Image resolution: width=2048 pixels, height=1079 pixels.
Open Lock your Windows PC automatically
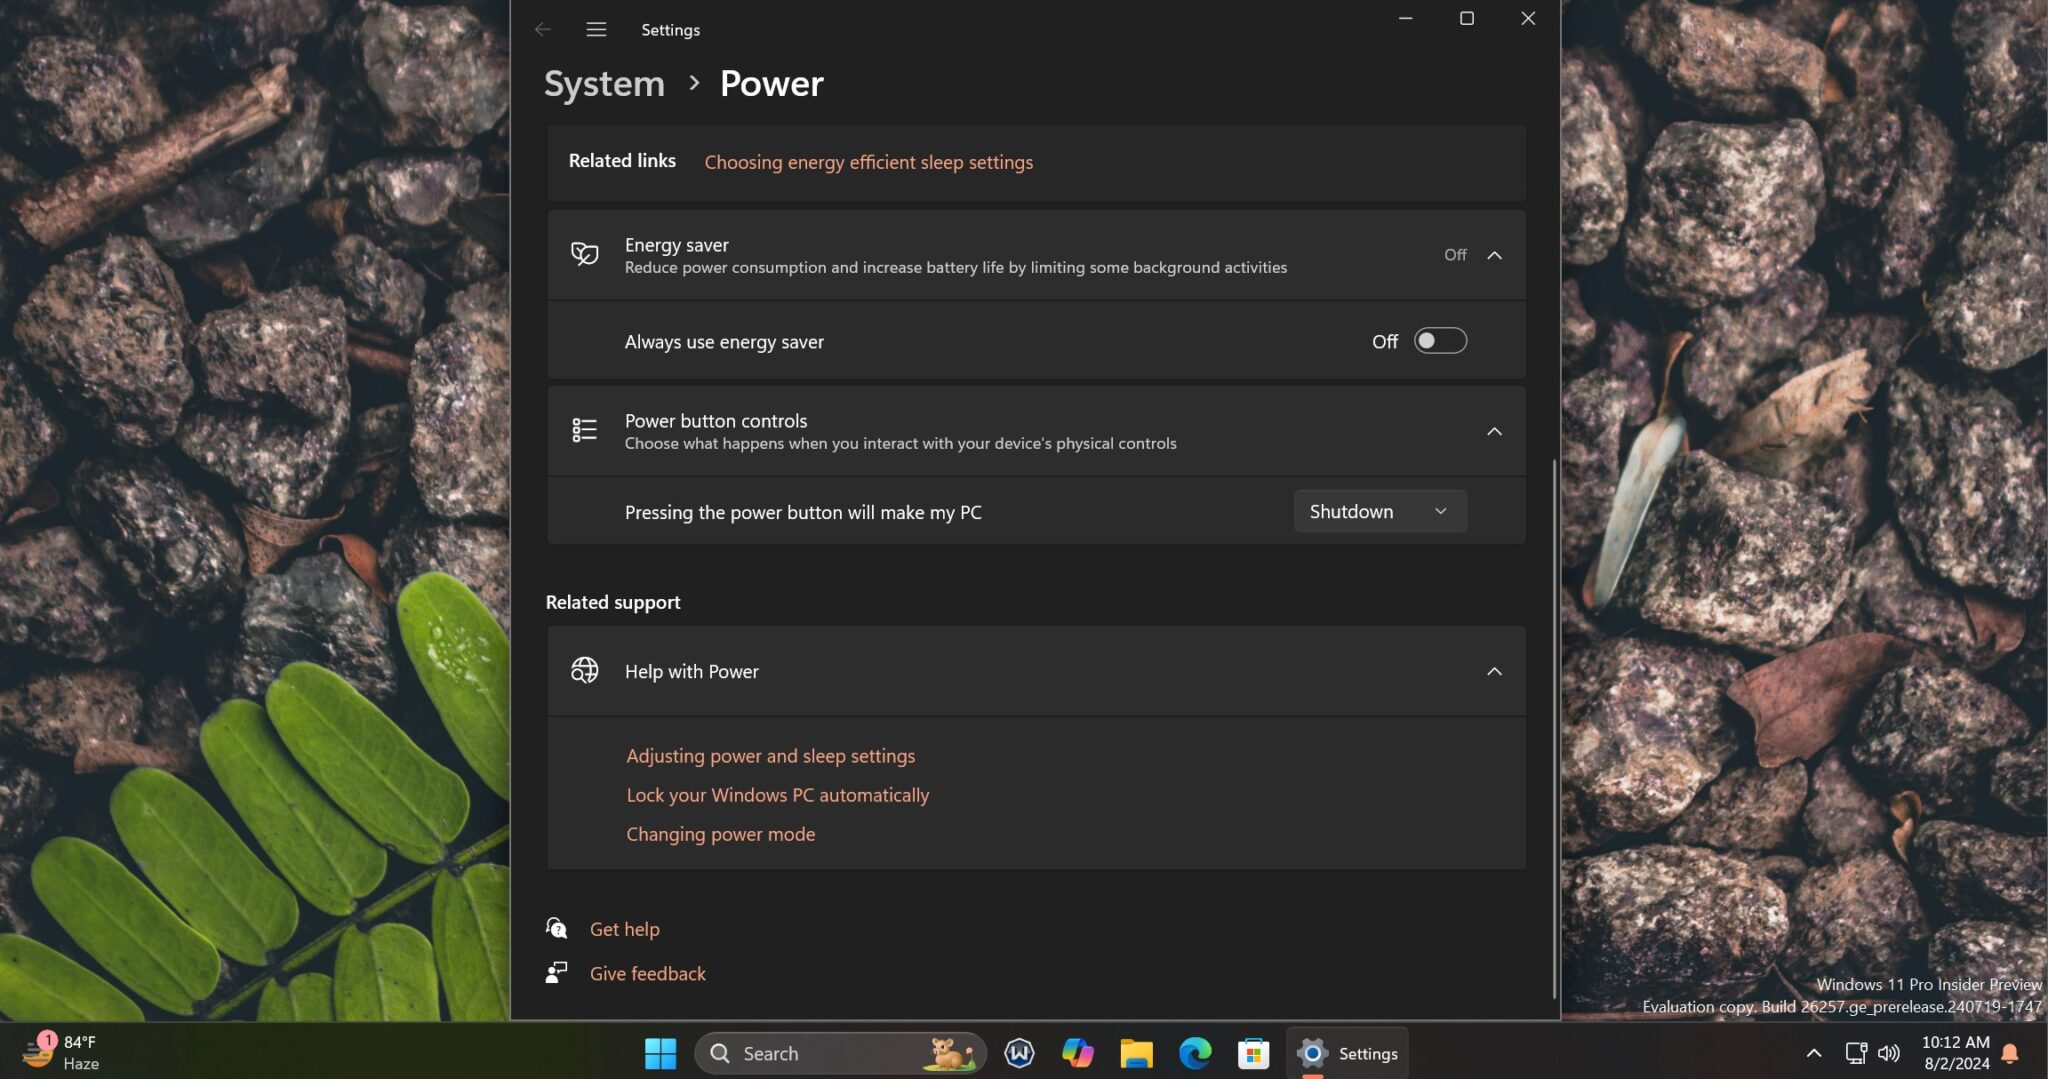point(777,794)
